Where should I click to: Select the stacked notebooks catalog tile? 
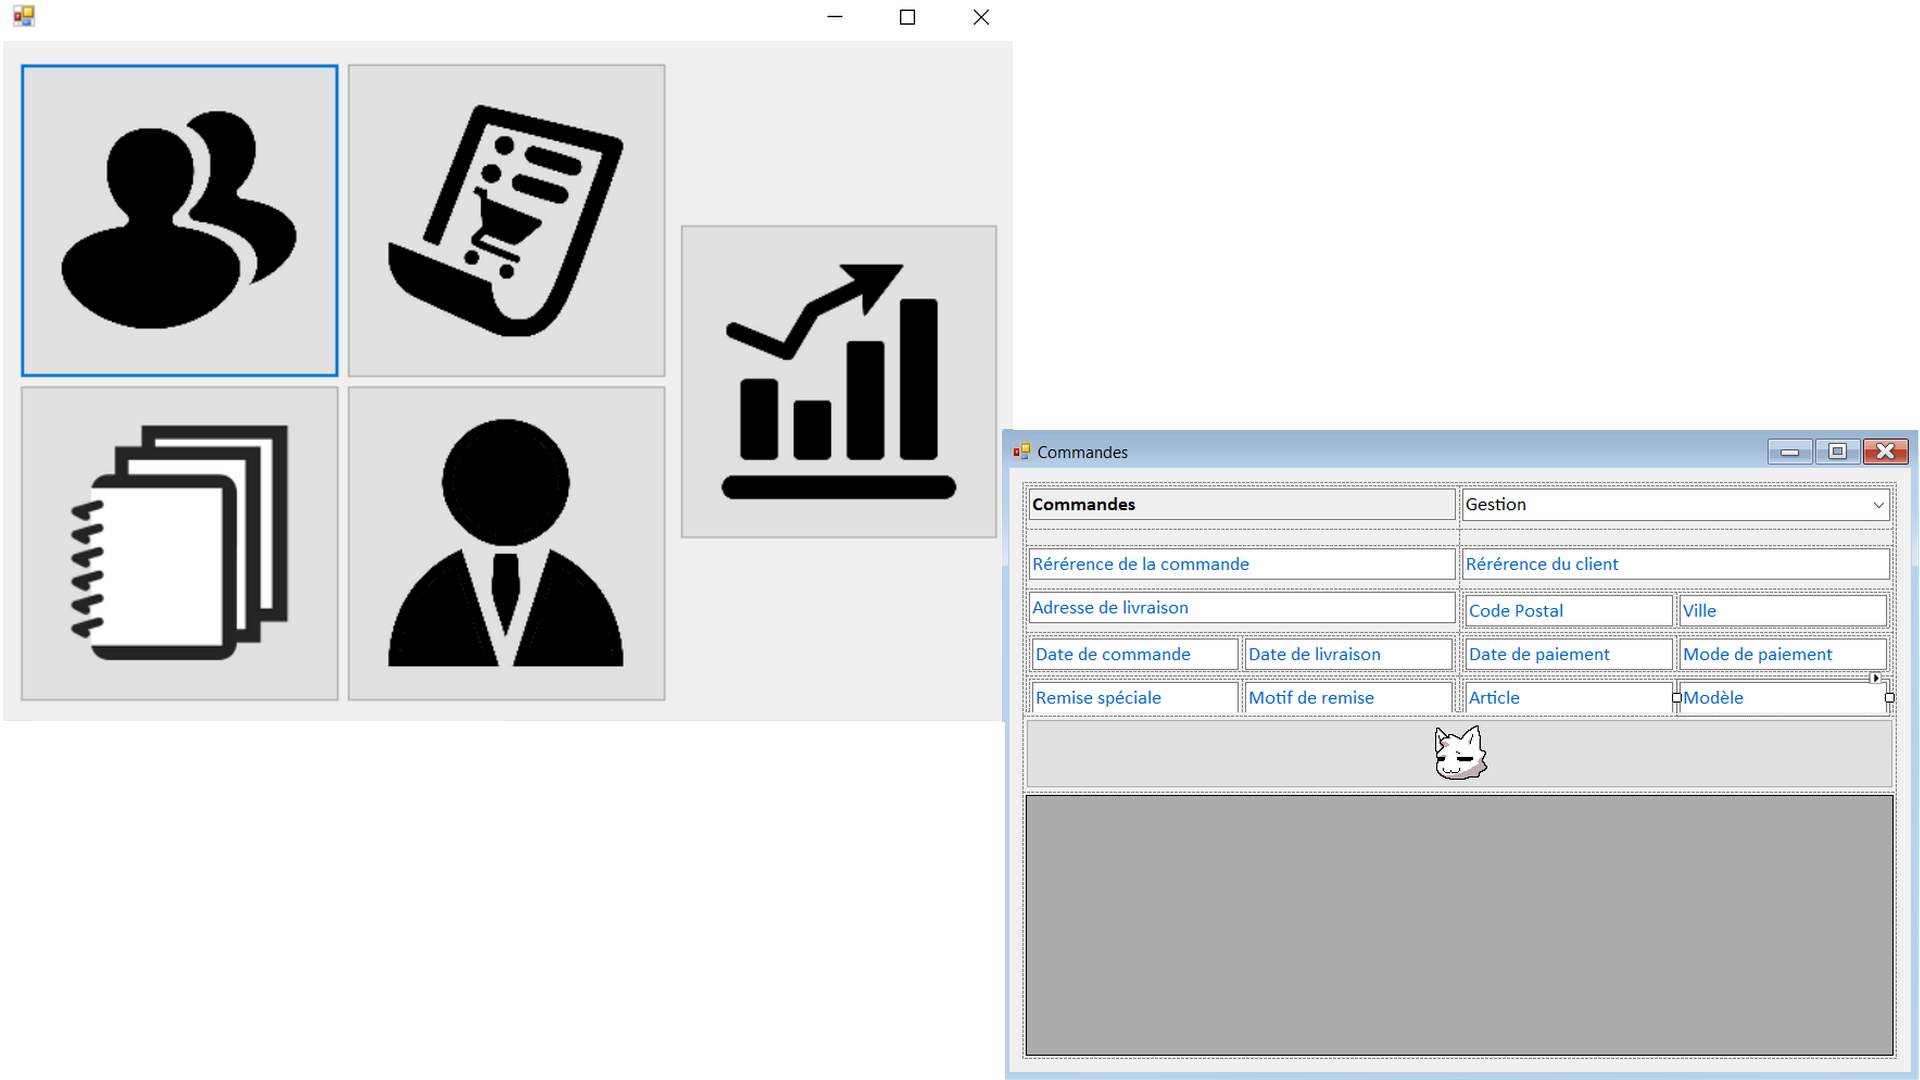click(180, 544)
